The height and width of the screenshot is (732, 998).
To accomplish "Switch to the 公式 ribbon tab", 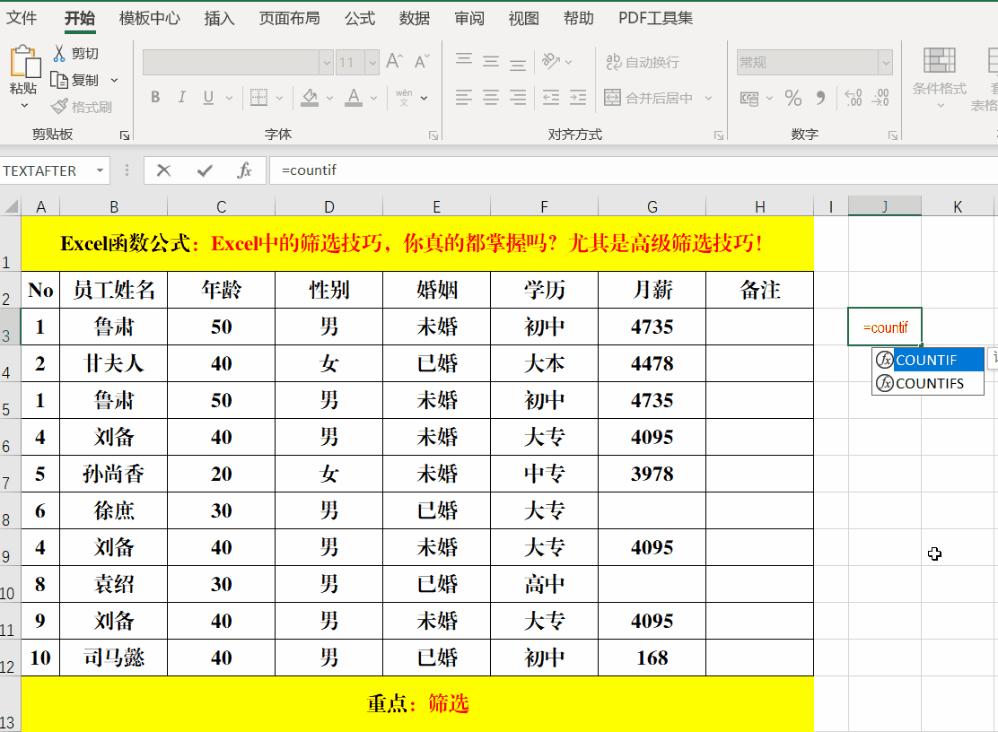I will pyautogui.click(x=358, y=17).
